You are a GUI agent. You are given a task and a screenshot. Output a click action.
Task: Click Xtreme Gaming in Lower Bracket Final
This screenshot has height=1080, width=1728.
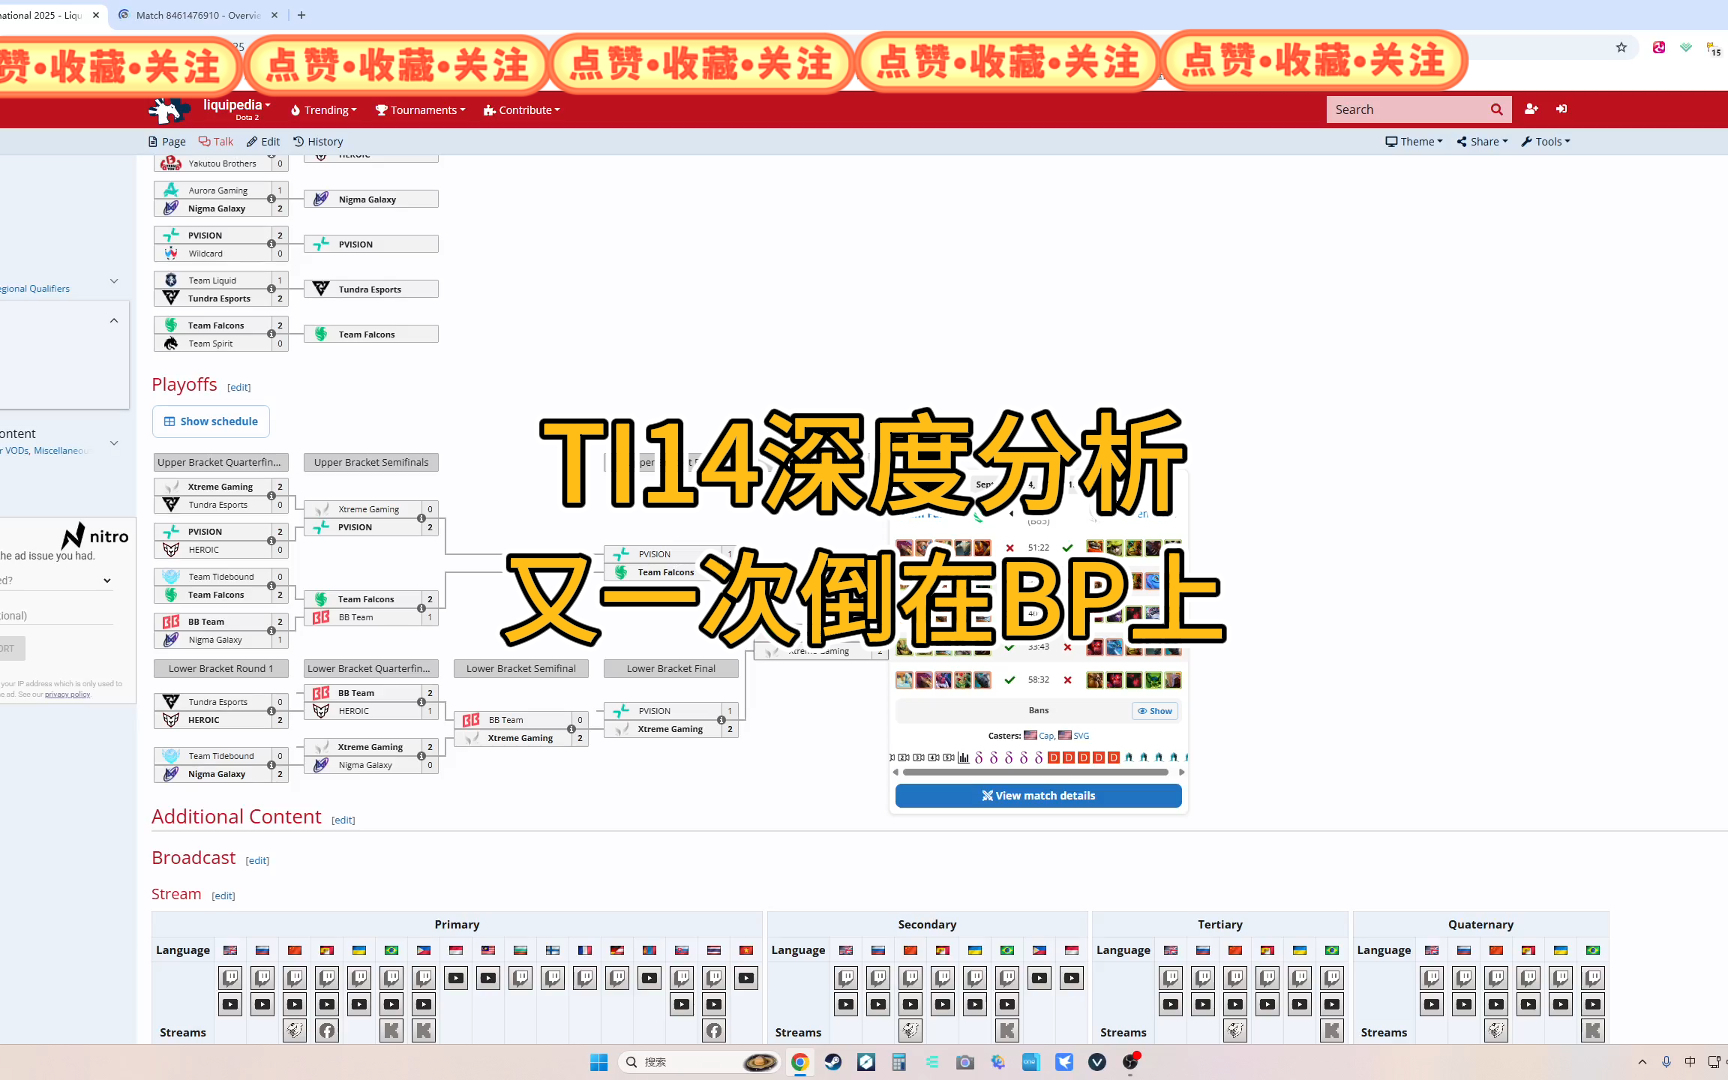pyautogui.click(x=670, y=729)
